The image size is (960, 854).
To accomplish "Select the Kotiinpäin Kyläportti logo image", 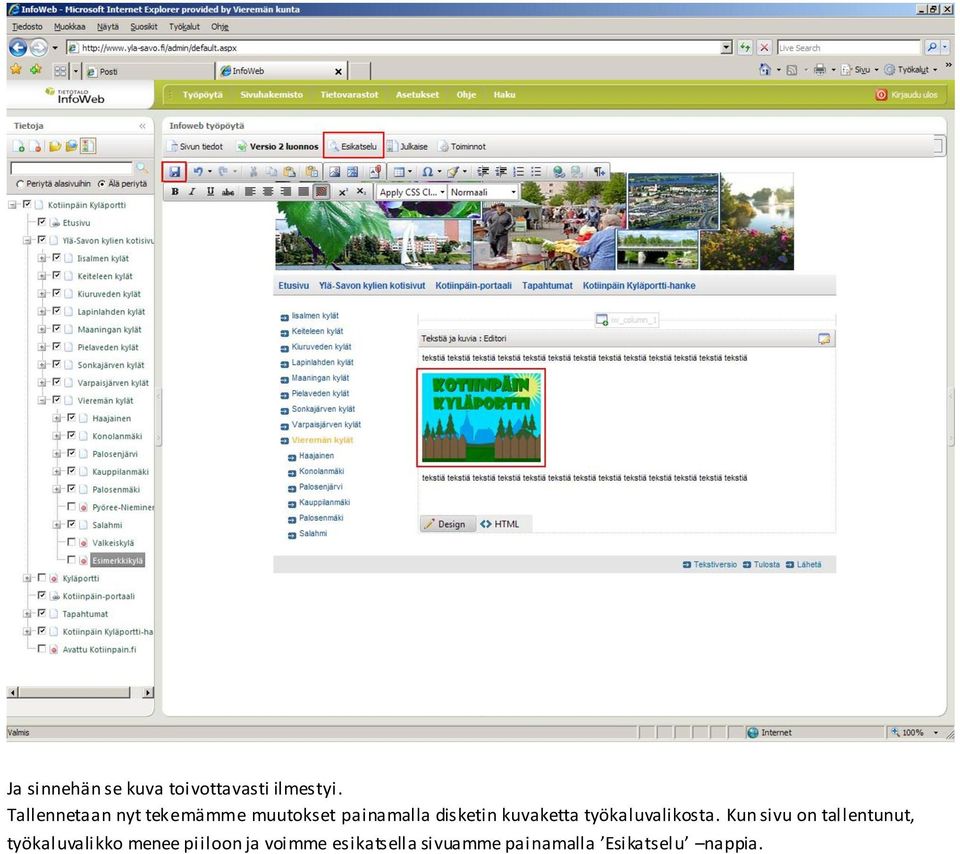I will (481, 418).
